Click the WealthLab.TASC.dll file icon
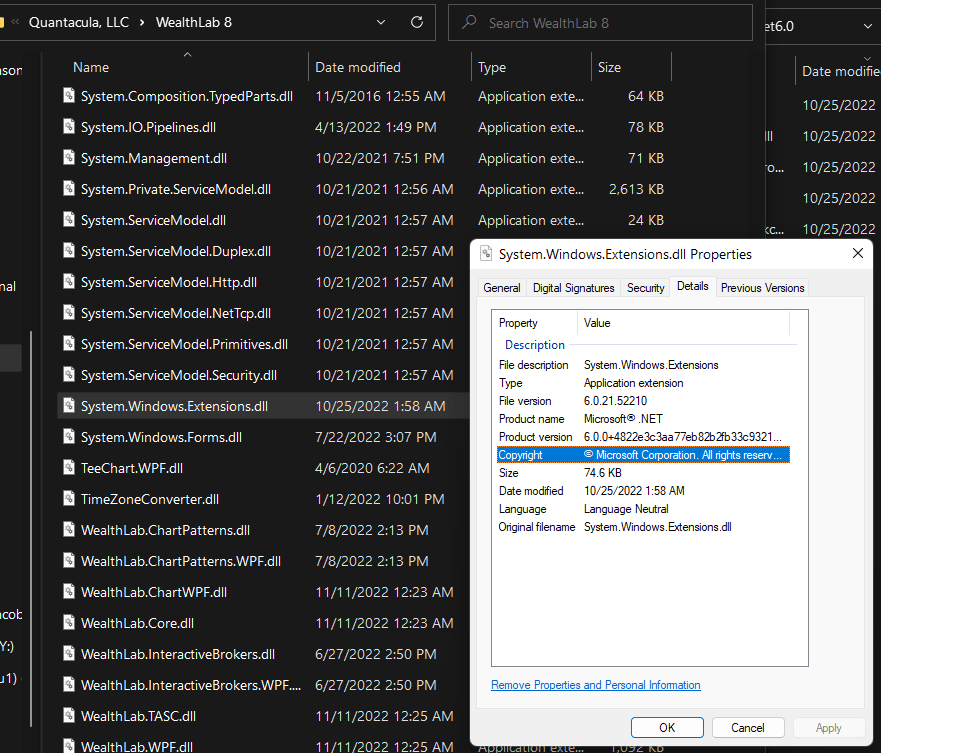Screen dimensions: 960x753 coord(69,715)
